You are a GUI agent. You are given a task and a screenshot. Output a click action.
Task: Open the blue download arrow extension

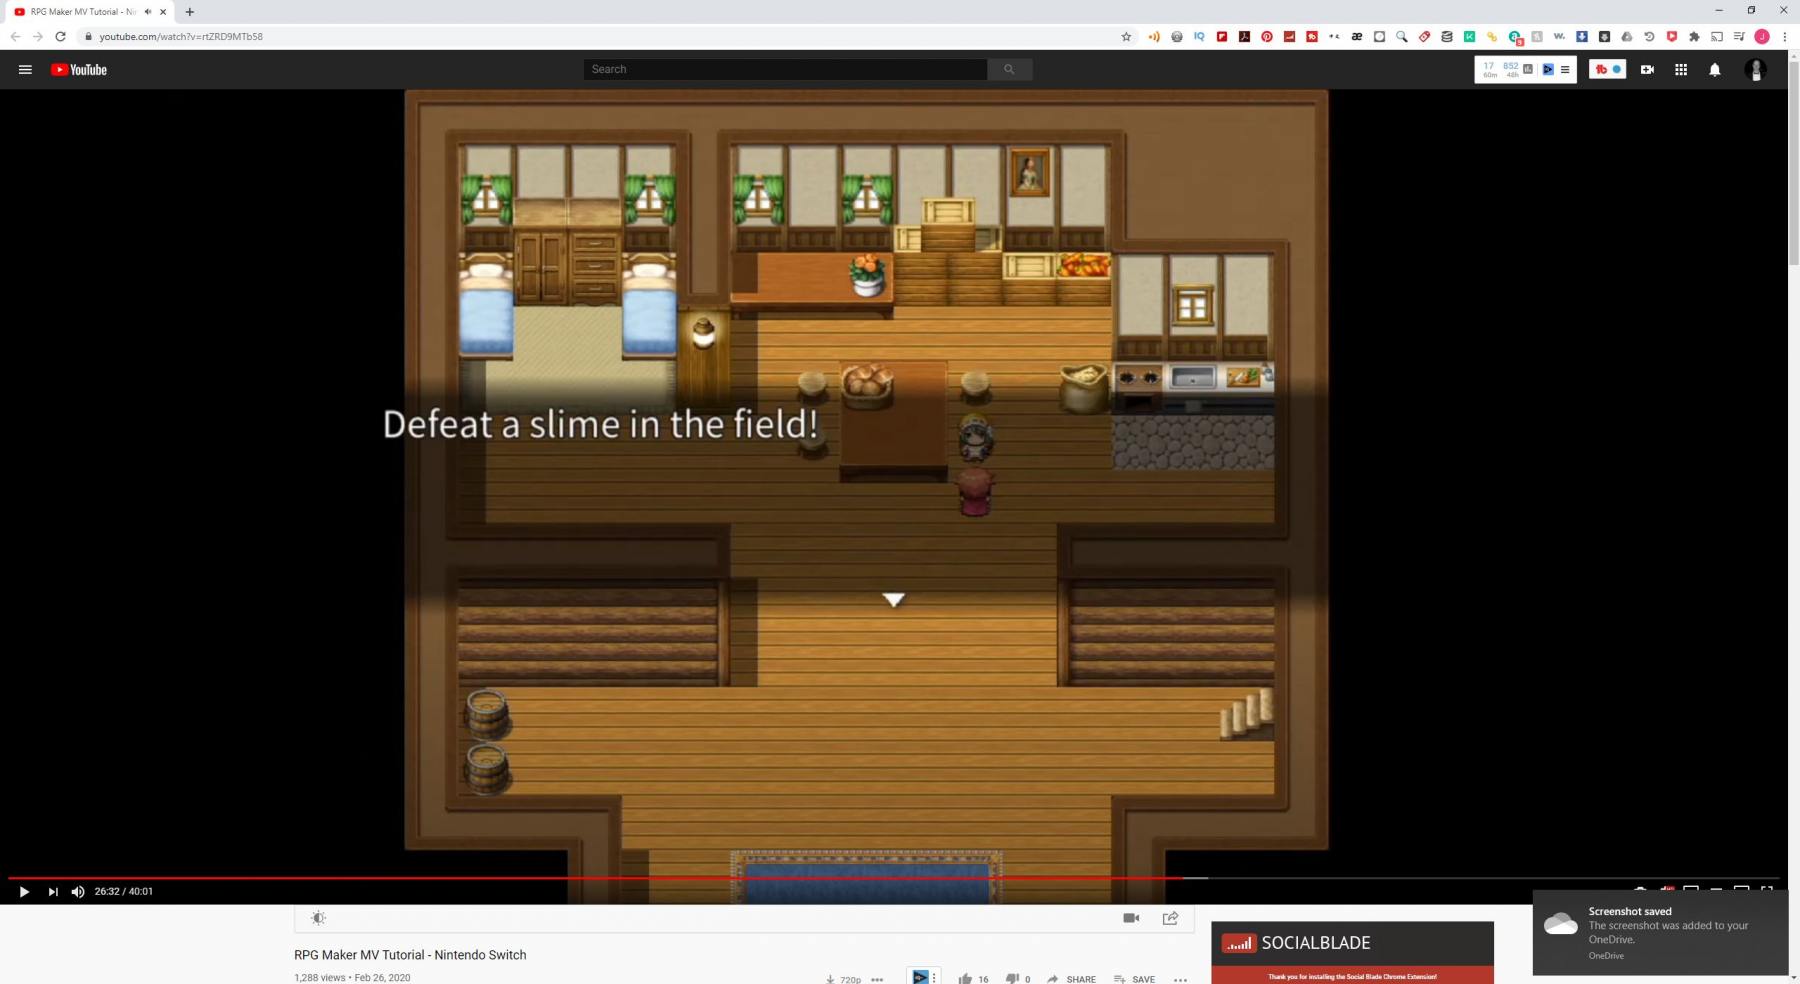point(1582,36)
